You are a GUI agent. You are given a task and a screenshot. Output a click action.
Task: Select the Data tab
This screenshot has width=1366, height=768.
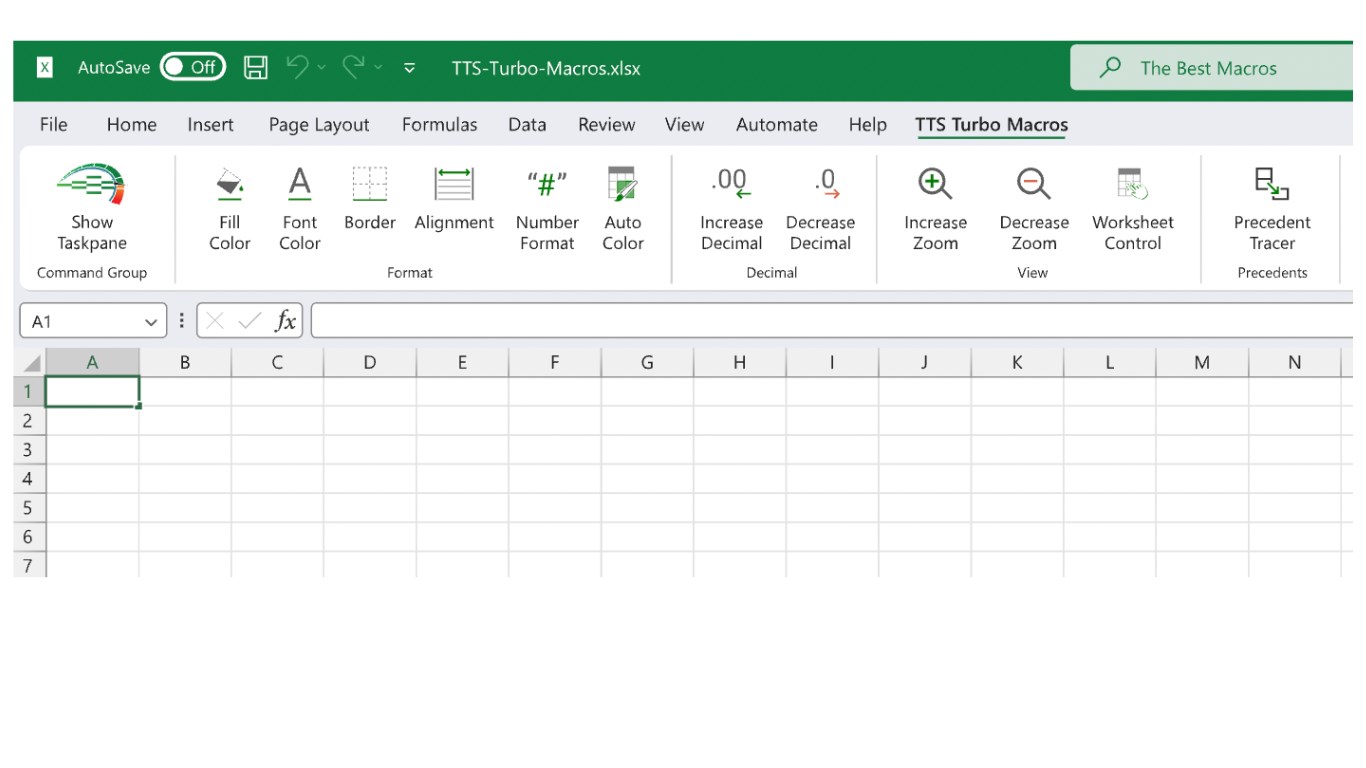click(x=527, y=125)
